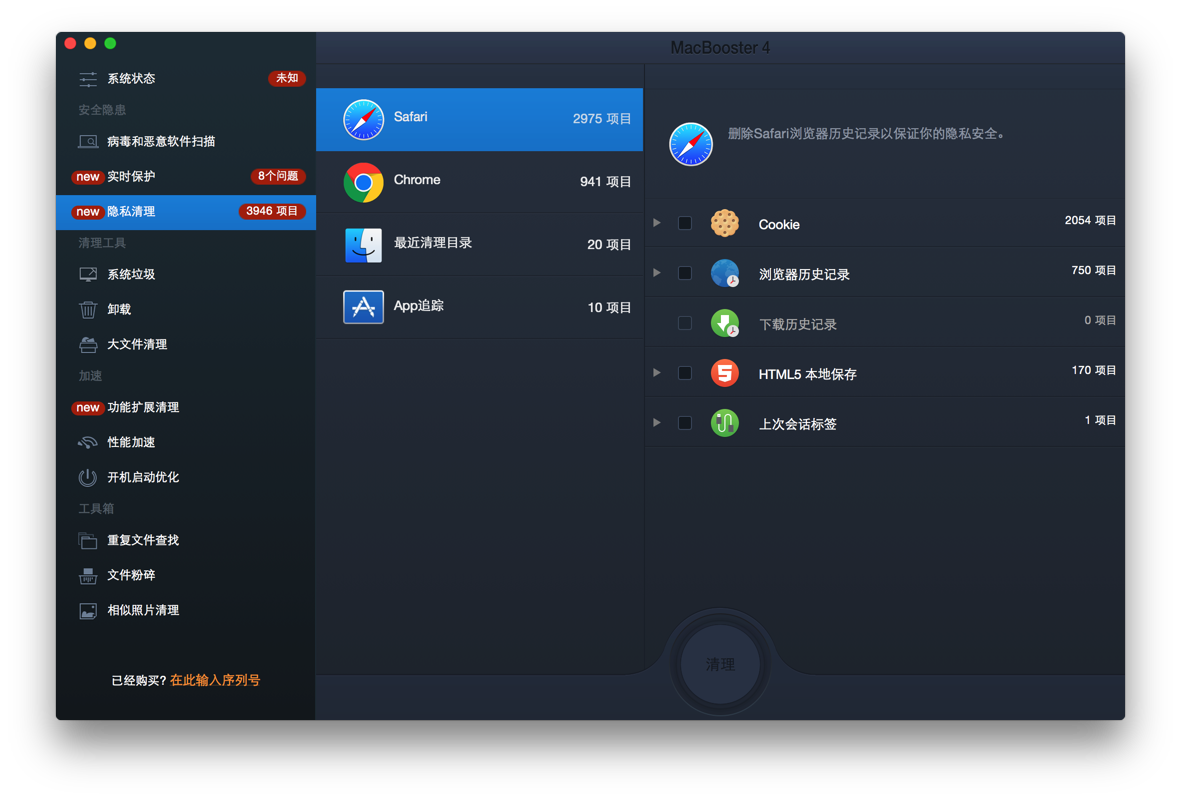
Task: Click the 750 项目 history count
Action: click(x=1094, y=270)
